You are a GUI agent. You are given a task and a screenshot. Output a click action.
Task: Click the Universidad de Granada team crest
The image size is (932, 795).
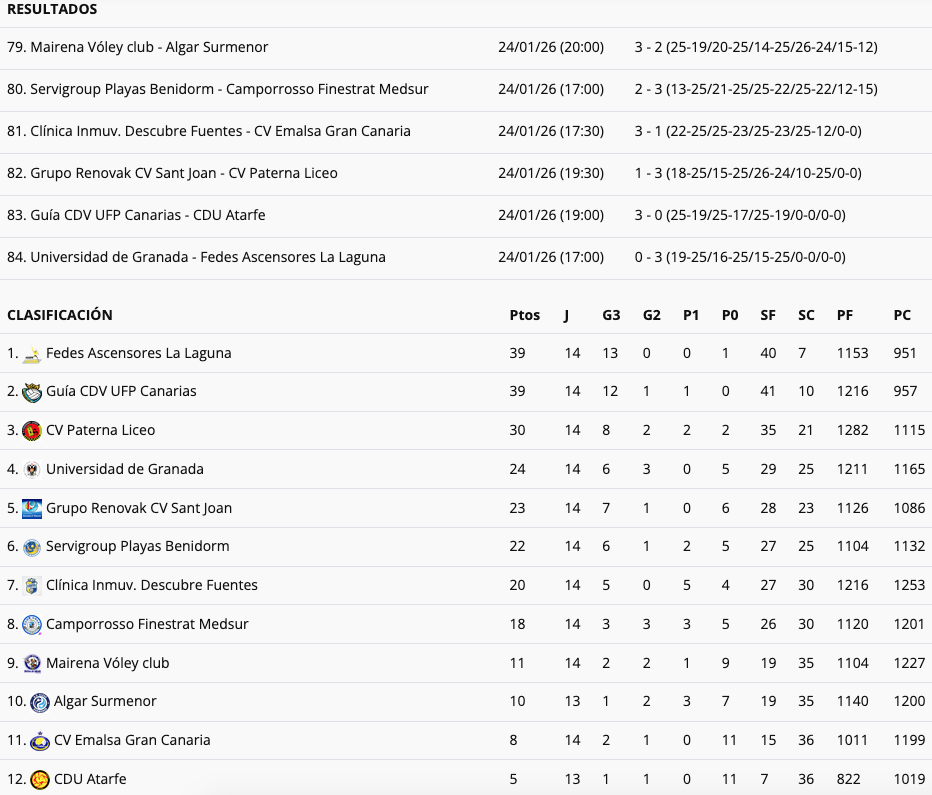tap(32, 469)
